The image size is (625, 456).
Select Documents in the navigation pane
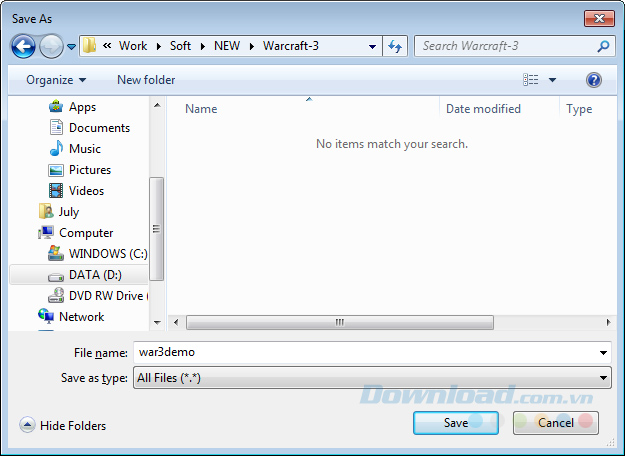click(99, 128)
